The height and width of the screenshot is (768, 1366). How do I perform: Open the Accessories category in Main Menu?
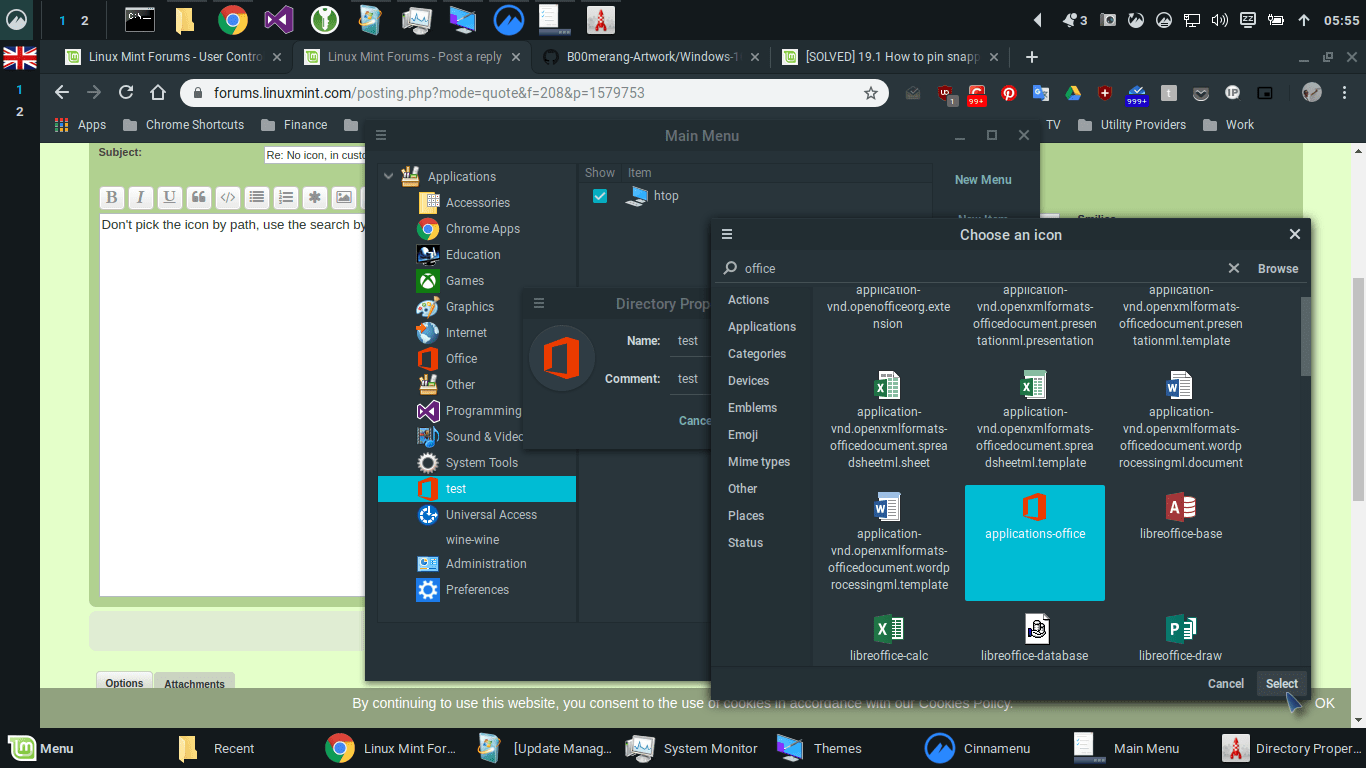pyautogui.click(x=477, y=202)
